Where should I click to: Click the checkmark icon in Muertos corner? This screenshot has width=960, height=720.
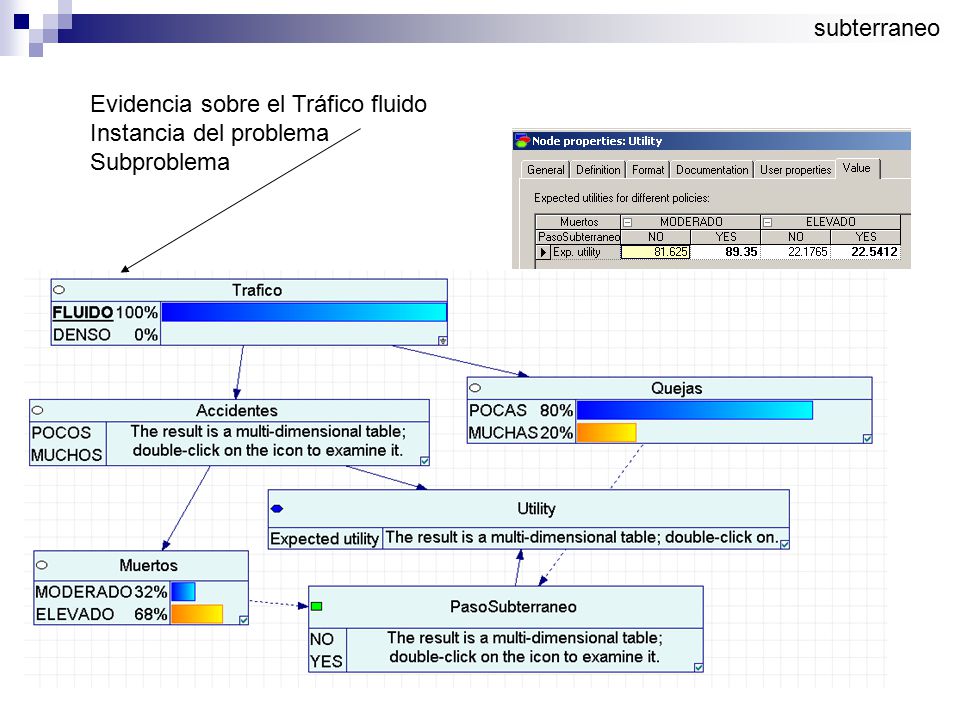(243, 620)
